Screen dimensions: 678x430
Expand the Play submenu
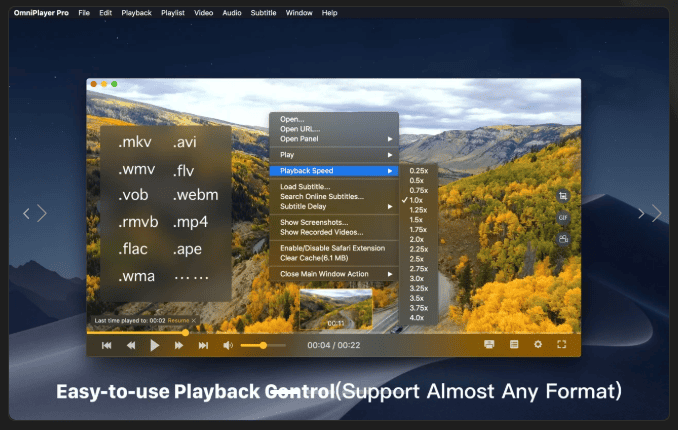coord(333,155)
